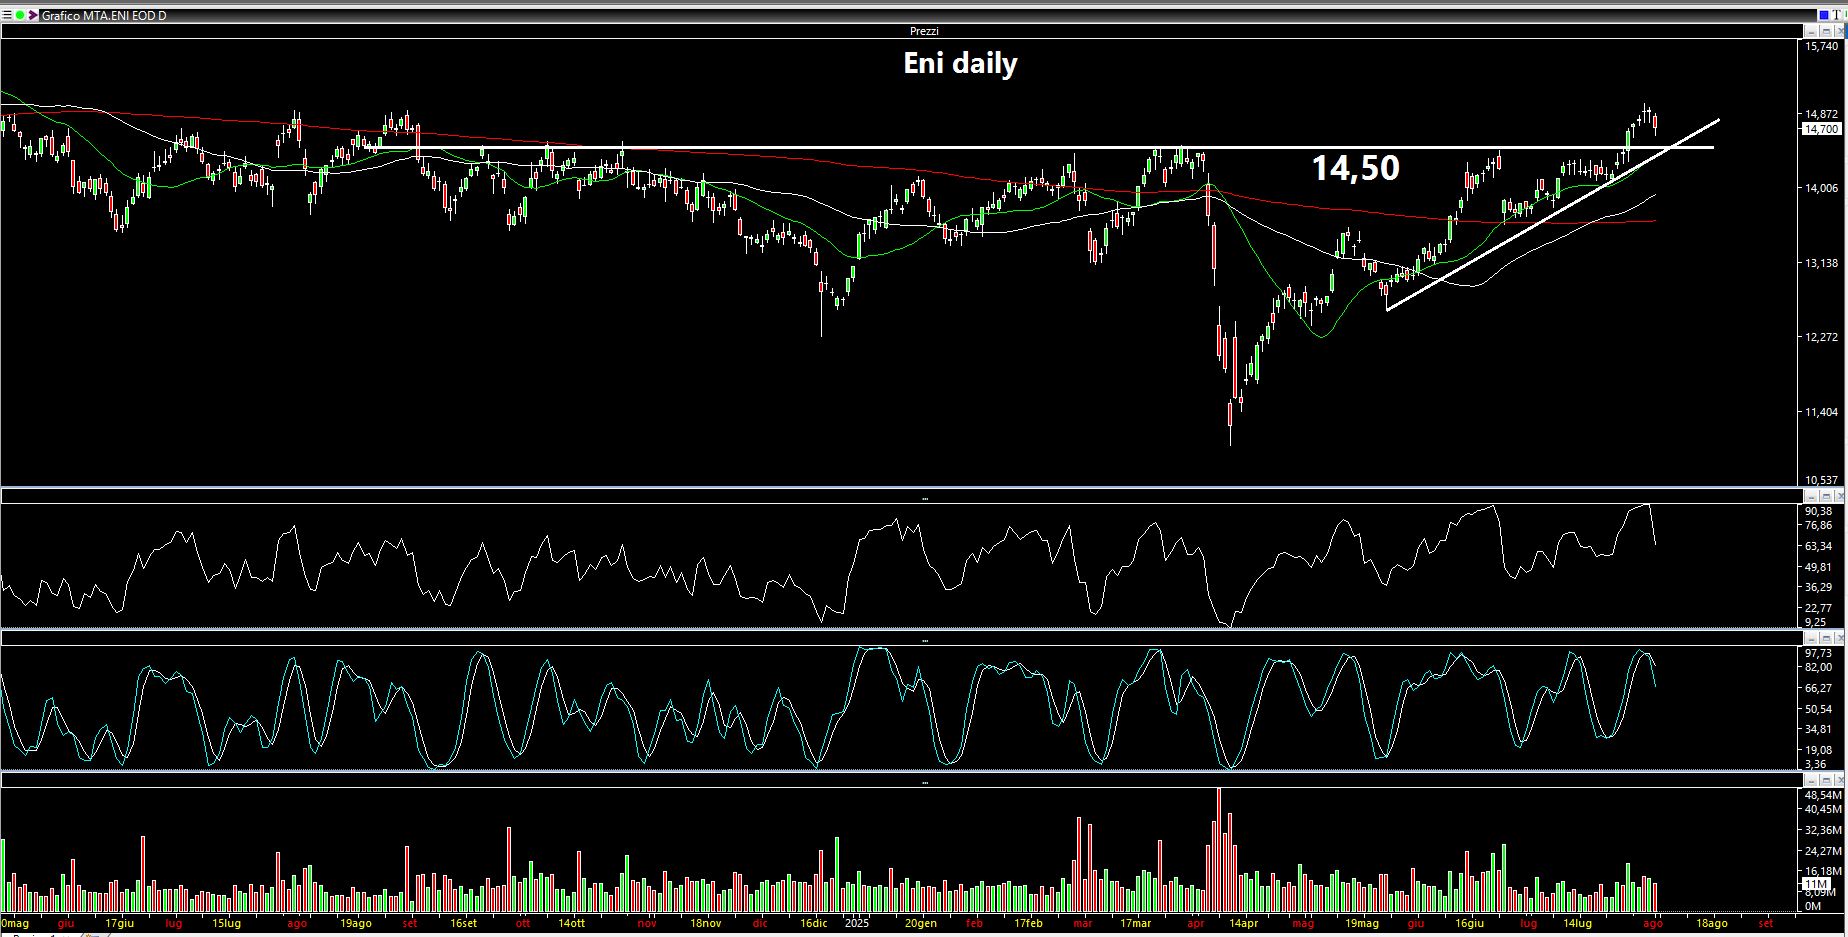Maximize the Prezzi price panel
The height and width of the screenshot is (937, 1848).
1825,32
